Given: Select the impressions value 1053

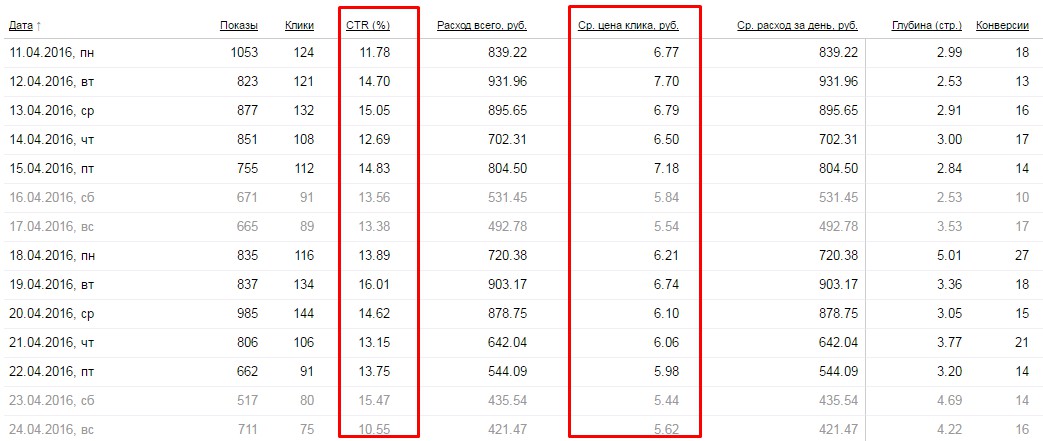Looking at the screenshot, I should point(243,53).
